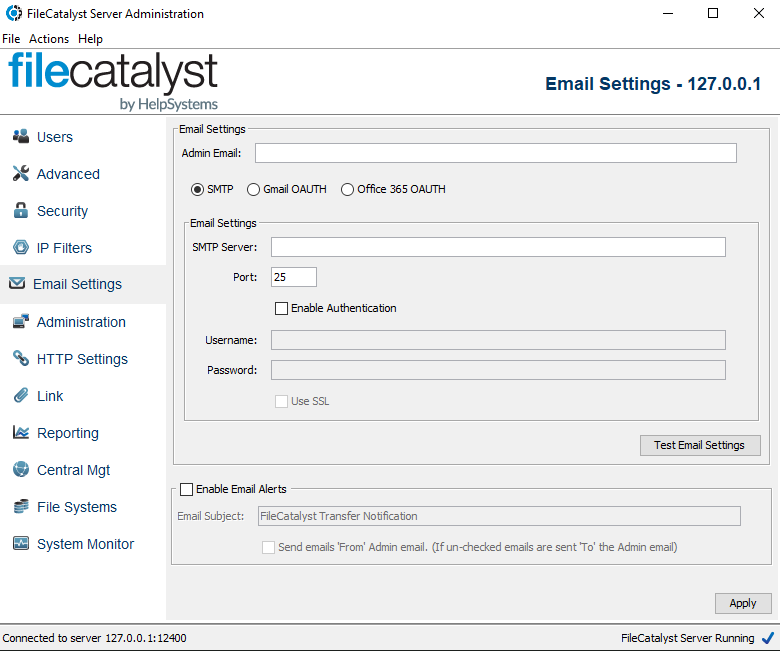Click the System Monitor icon
This screenshot has width=780, height=651.
pos(21,543)
